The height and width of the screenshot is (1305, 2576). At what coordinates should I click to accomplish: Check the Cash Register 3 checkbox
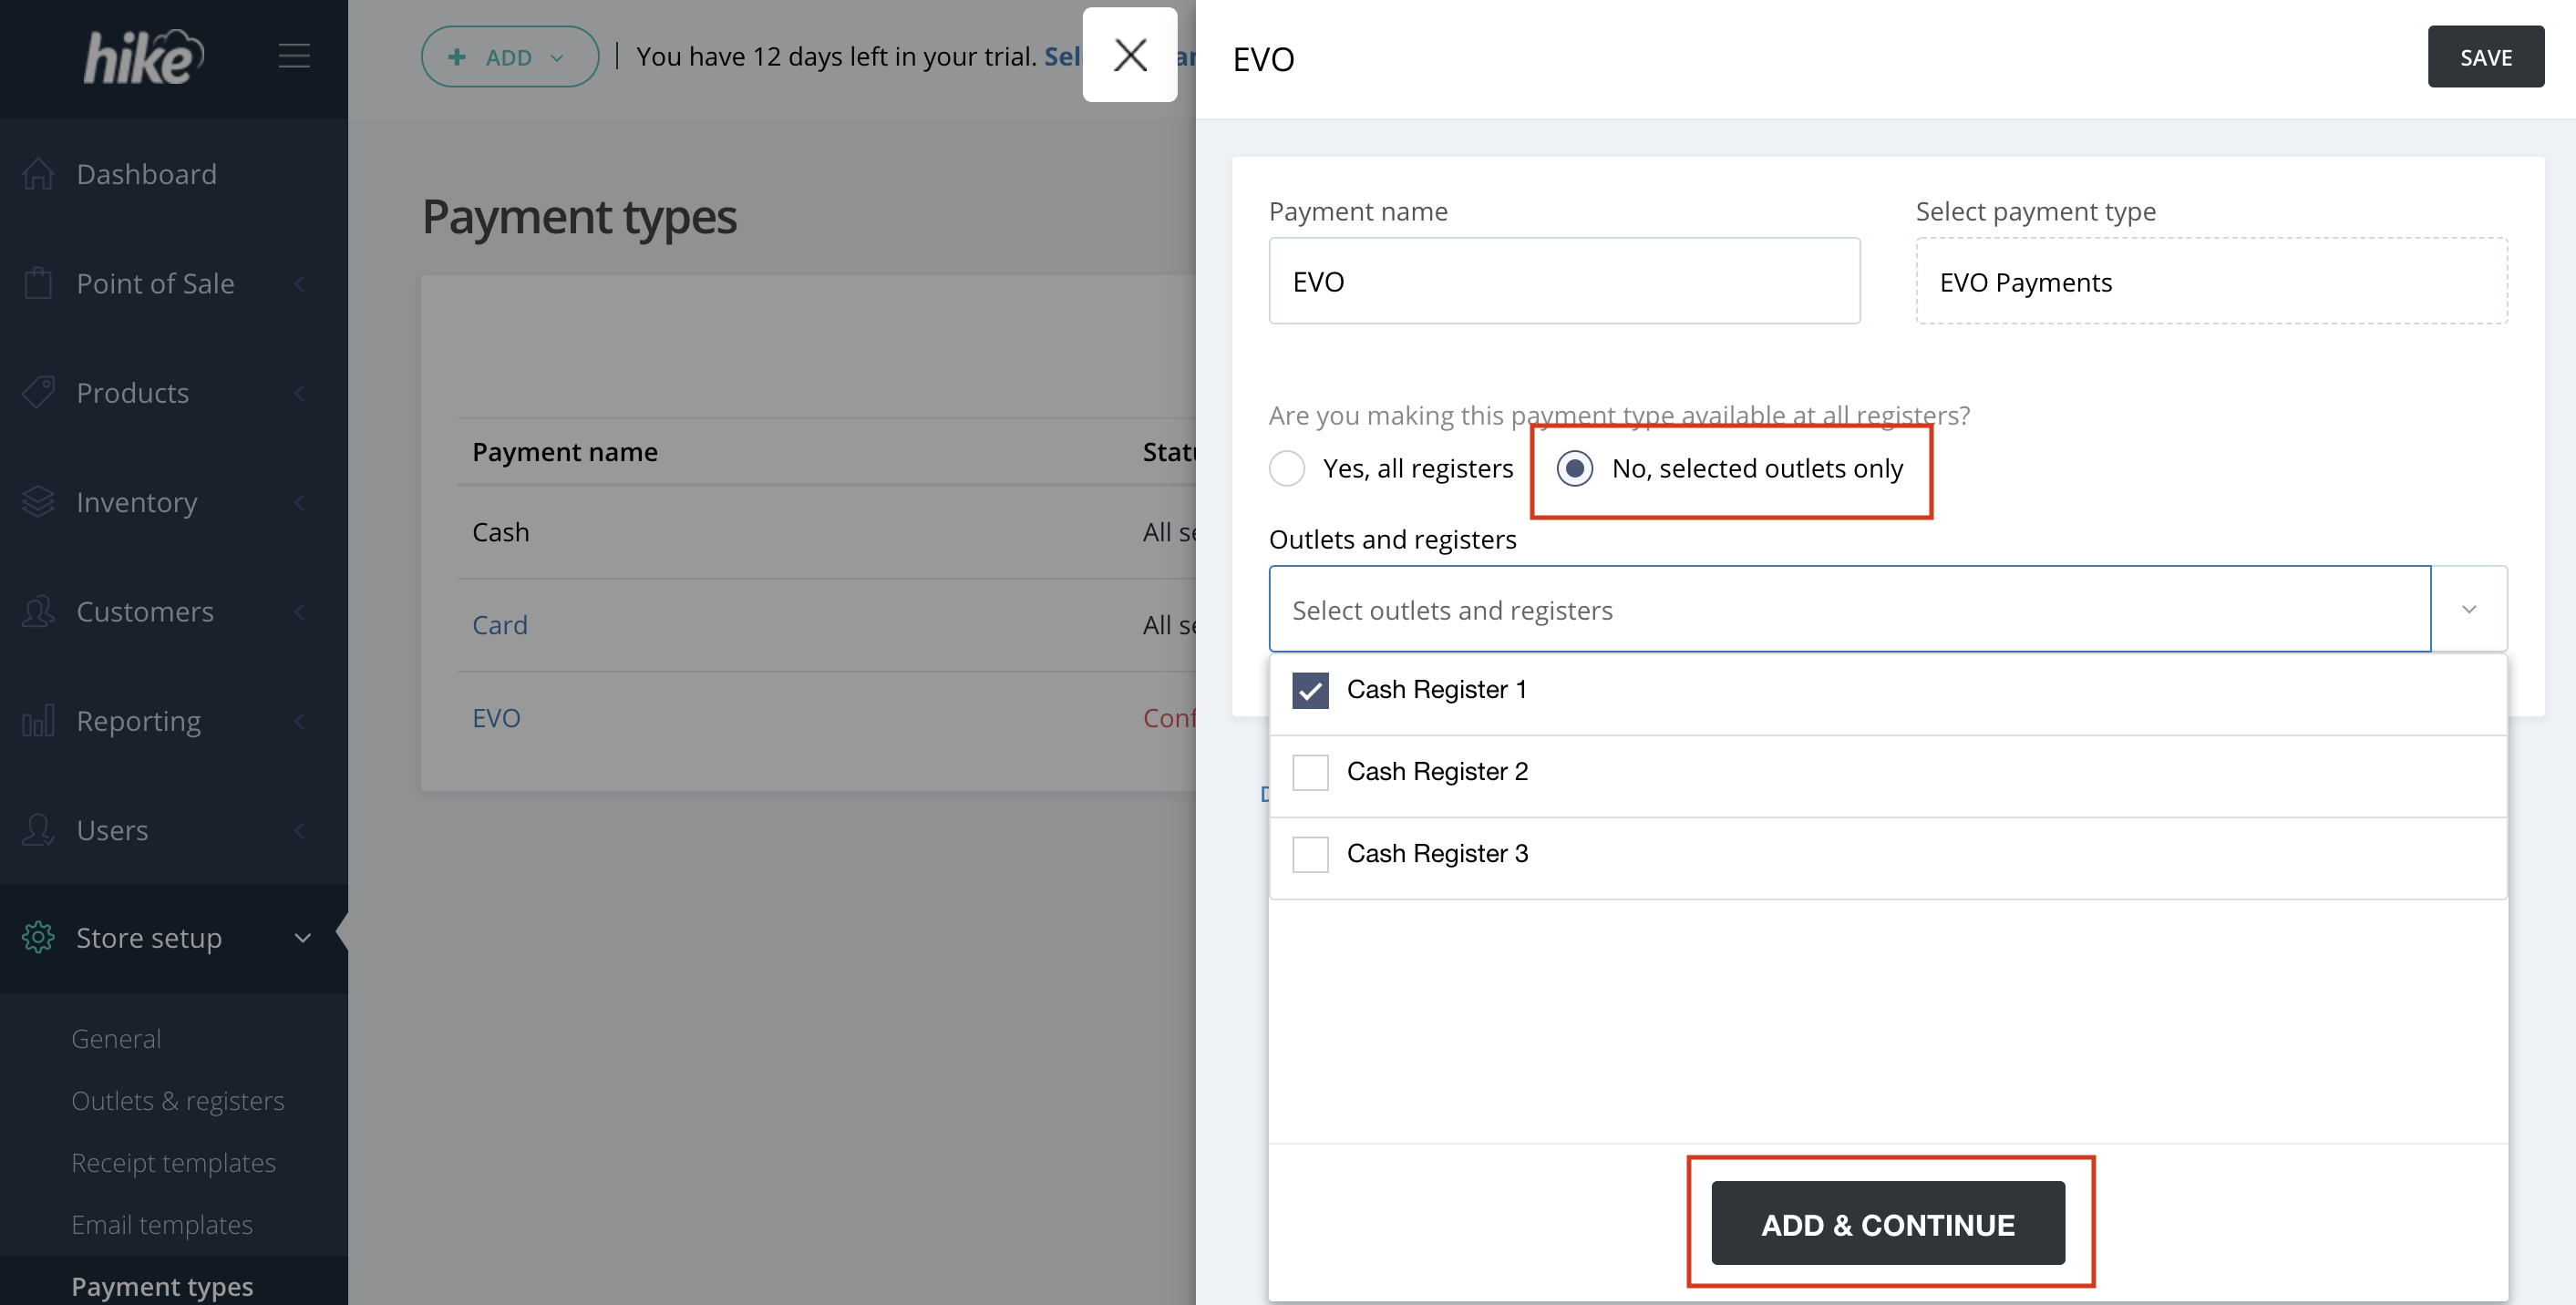coord(1310,854)
